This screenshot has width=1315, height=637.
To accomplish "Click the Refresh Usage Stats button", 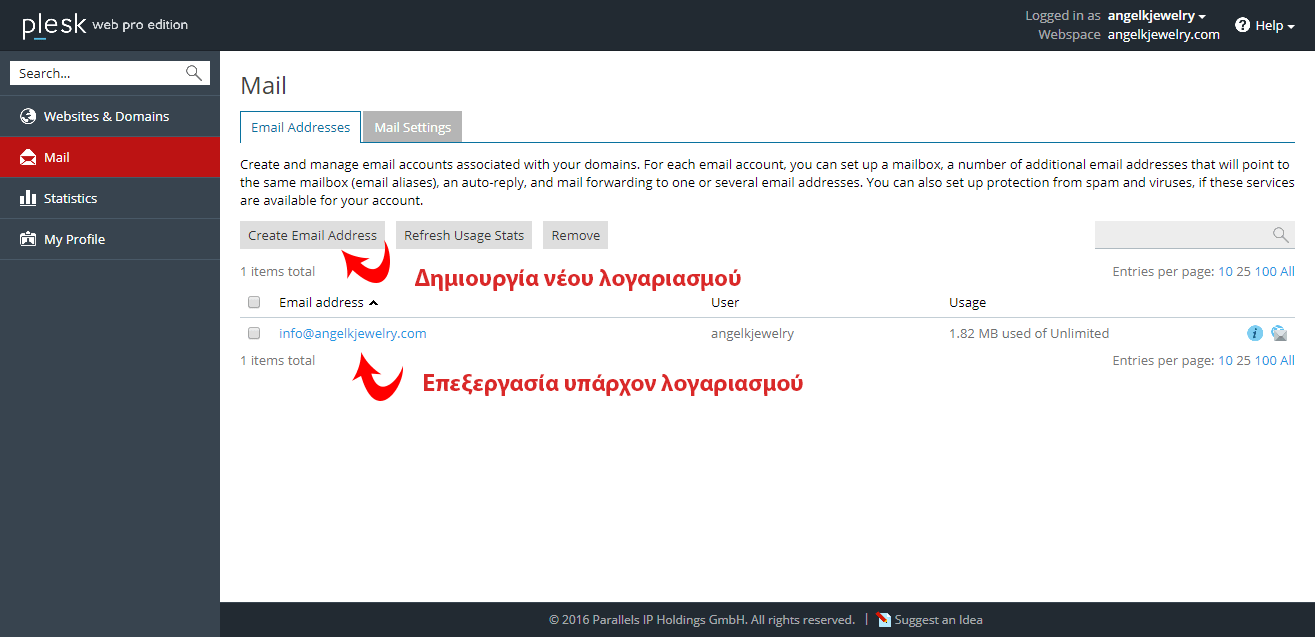I will (x=464, y=235).
